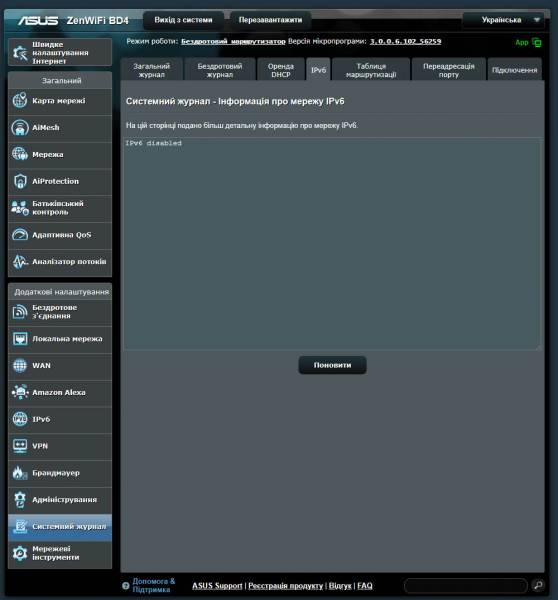
Task: Click the Батьківський контроль family icon
Action: tap(20, 208)
